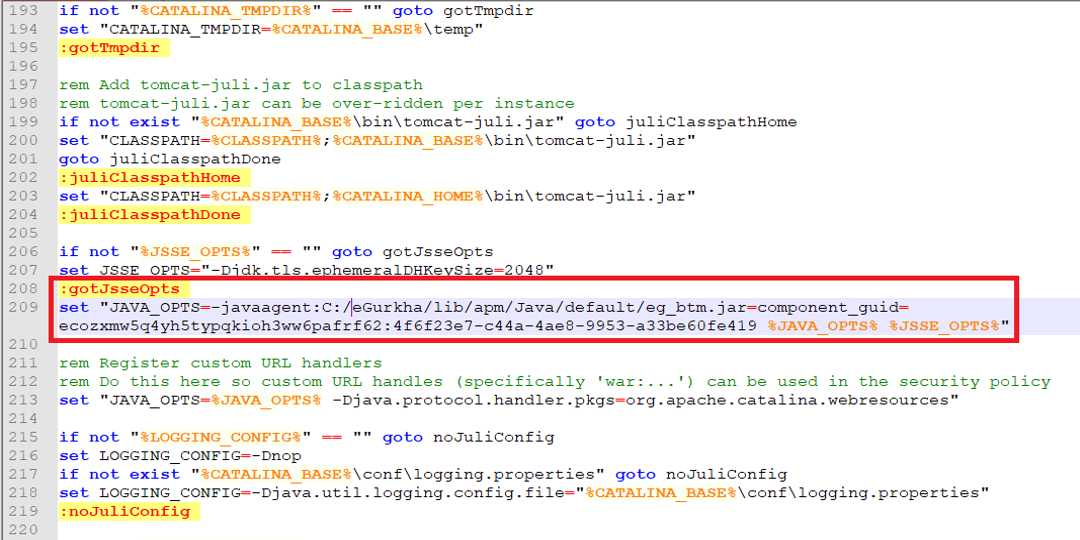The image size is (1080, 540).
Task: Click the GUID string starting with ecozxmw5q4yh5
Action: 408,324
